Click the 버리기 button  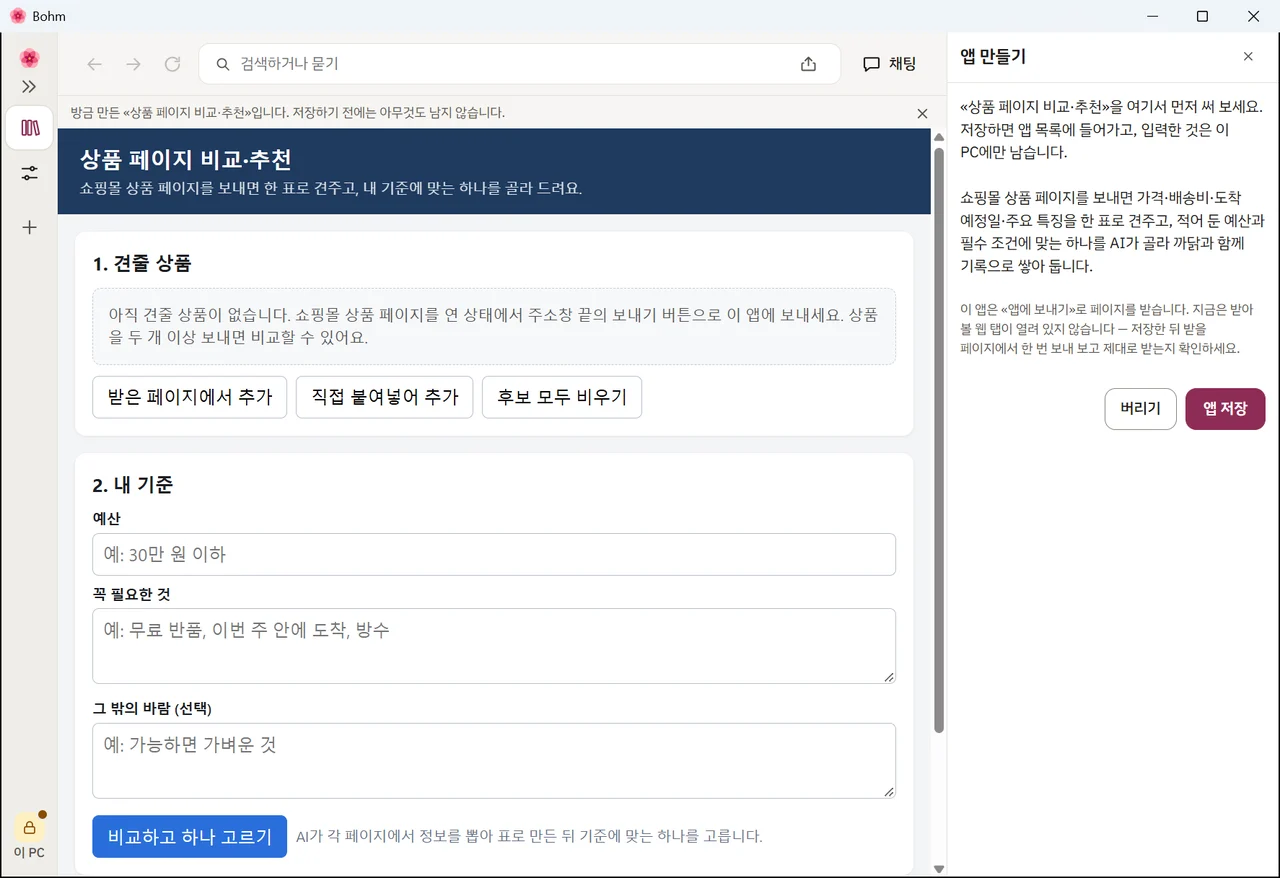[x=1141, y=409]
